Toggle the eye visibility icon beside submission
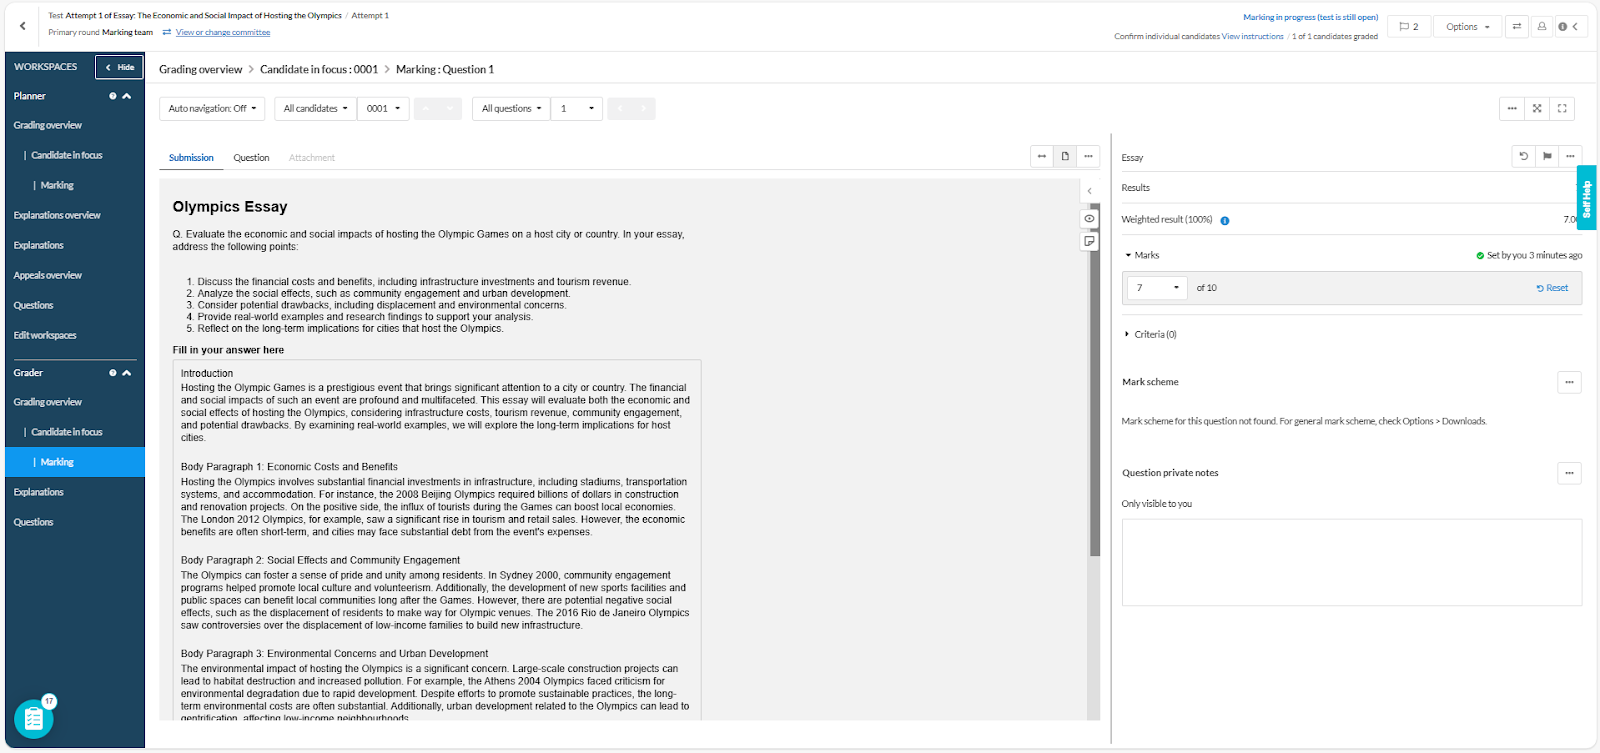The image size is (1600, 753). click(x=1090, y=218)
